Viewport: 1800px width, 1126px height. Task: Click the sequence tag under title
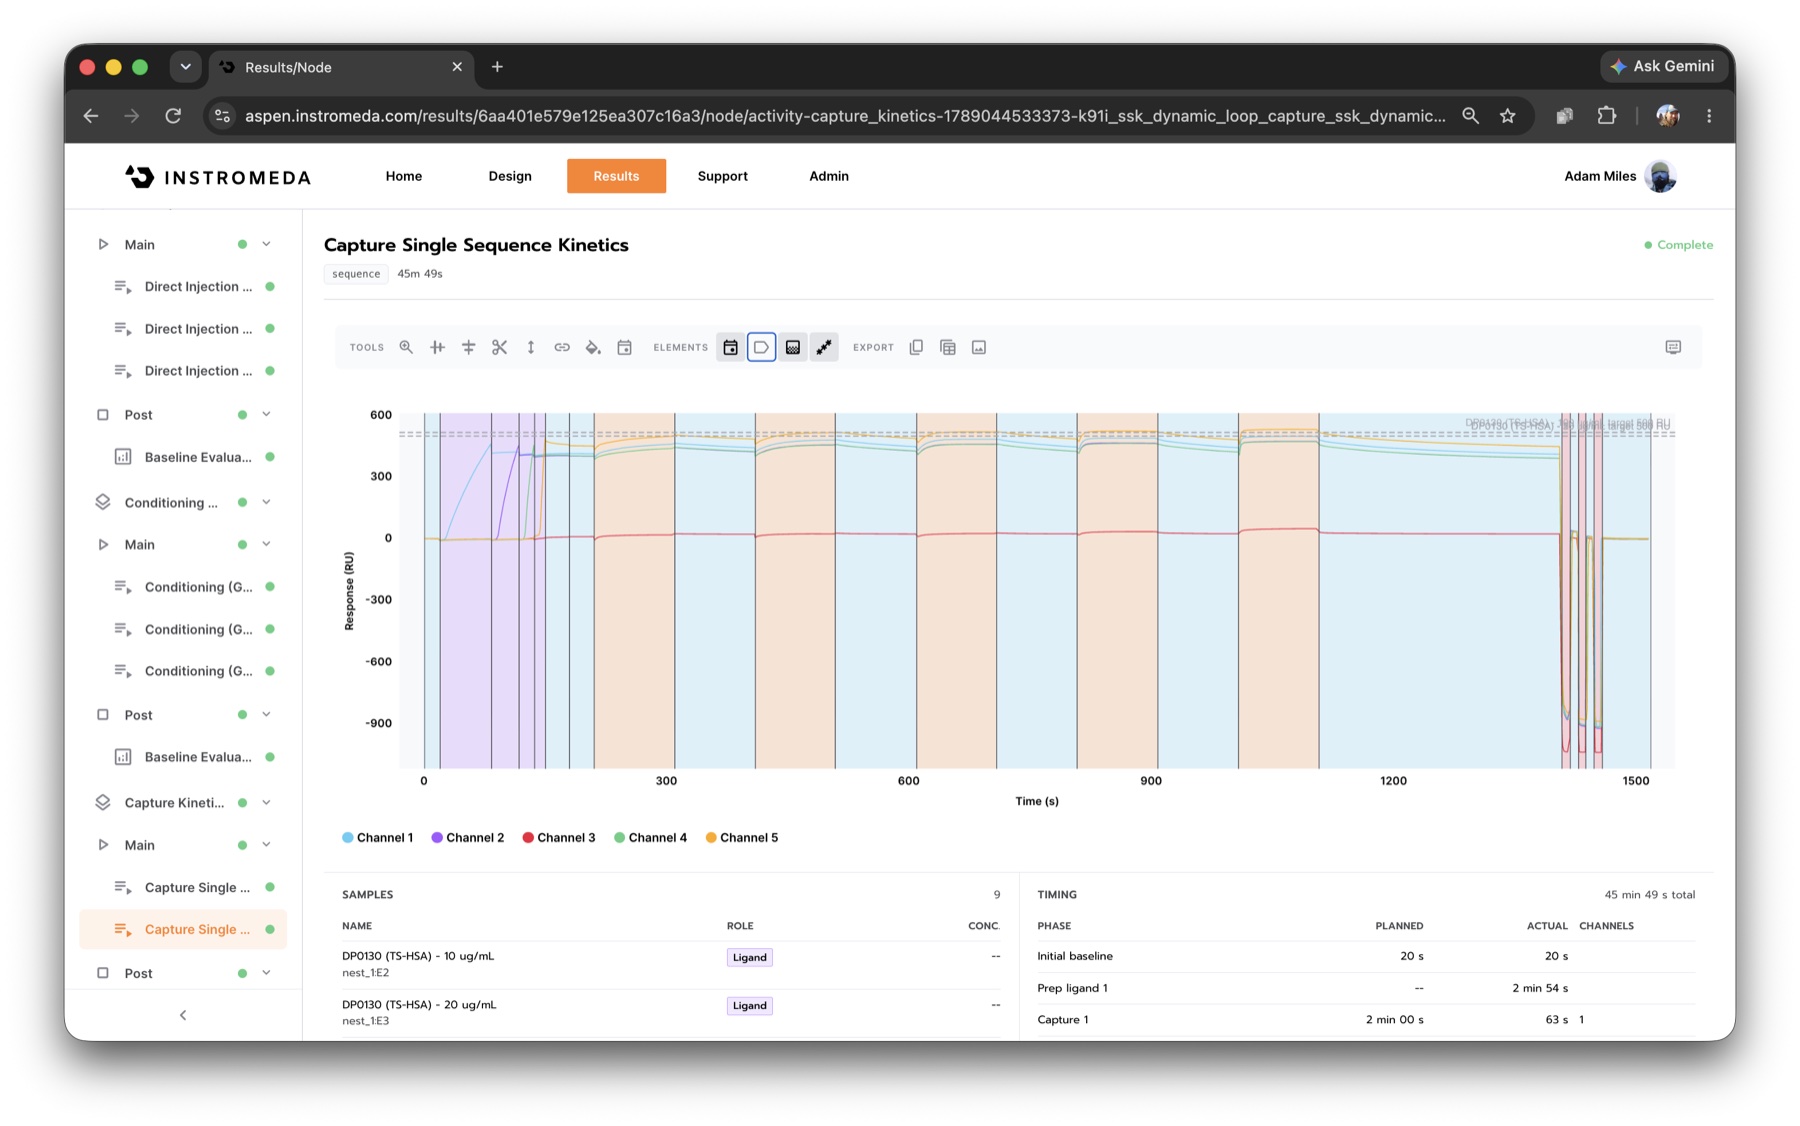coord(356,274)
